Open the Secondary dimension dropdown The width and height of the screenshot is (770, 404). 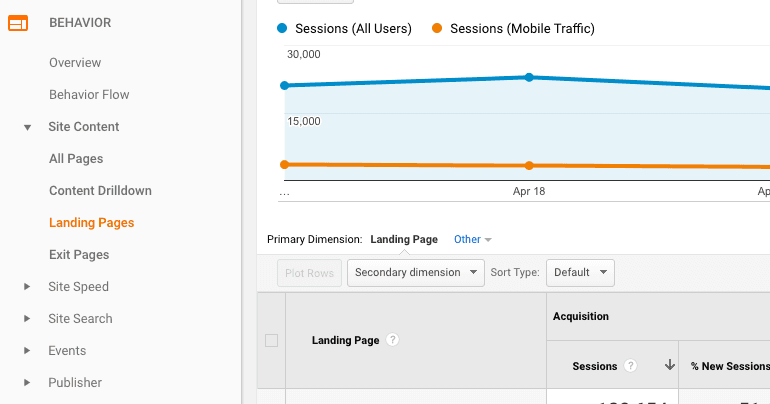[x=415, y=272]
